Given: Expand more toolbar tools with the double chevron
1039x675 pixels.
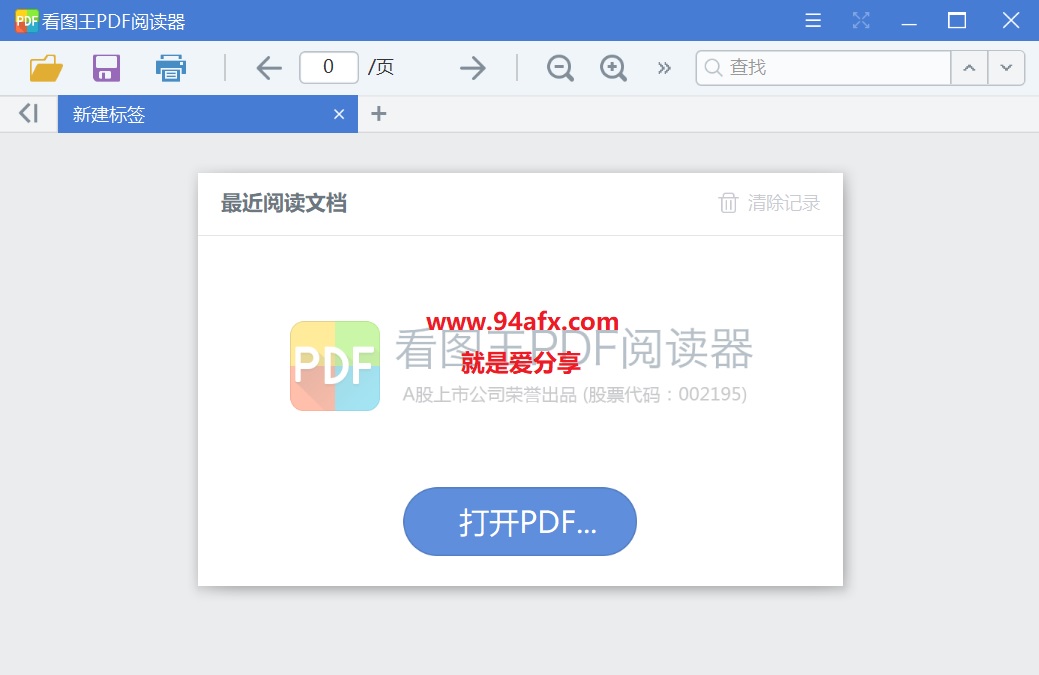Looking at the screenshot, I should point(664,68).
